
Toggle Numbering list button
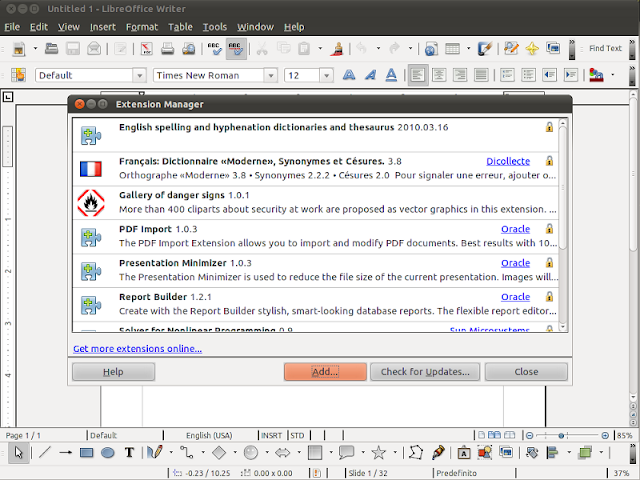(x=507, y=75)
